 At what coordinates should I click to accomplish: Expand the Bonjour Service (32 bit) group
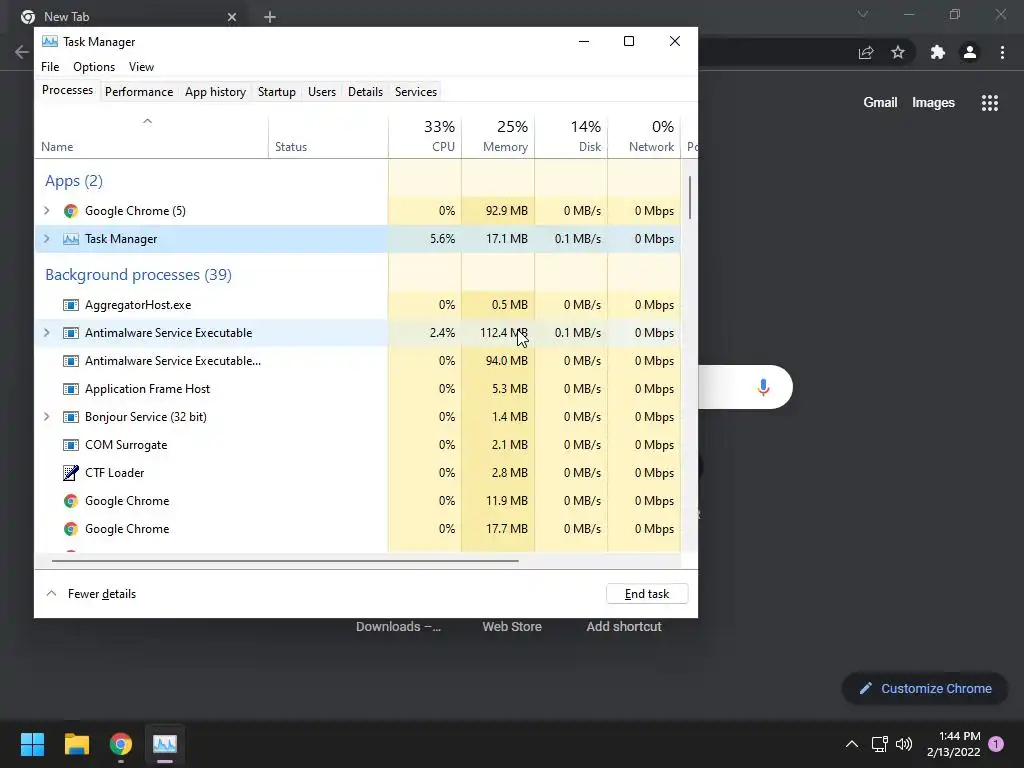pyautogui.click(x=46, y=417)
